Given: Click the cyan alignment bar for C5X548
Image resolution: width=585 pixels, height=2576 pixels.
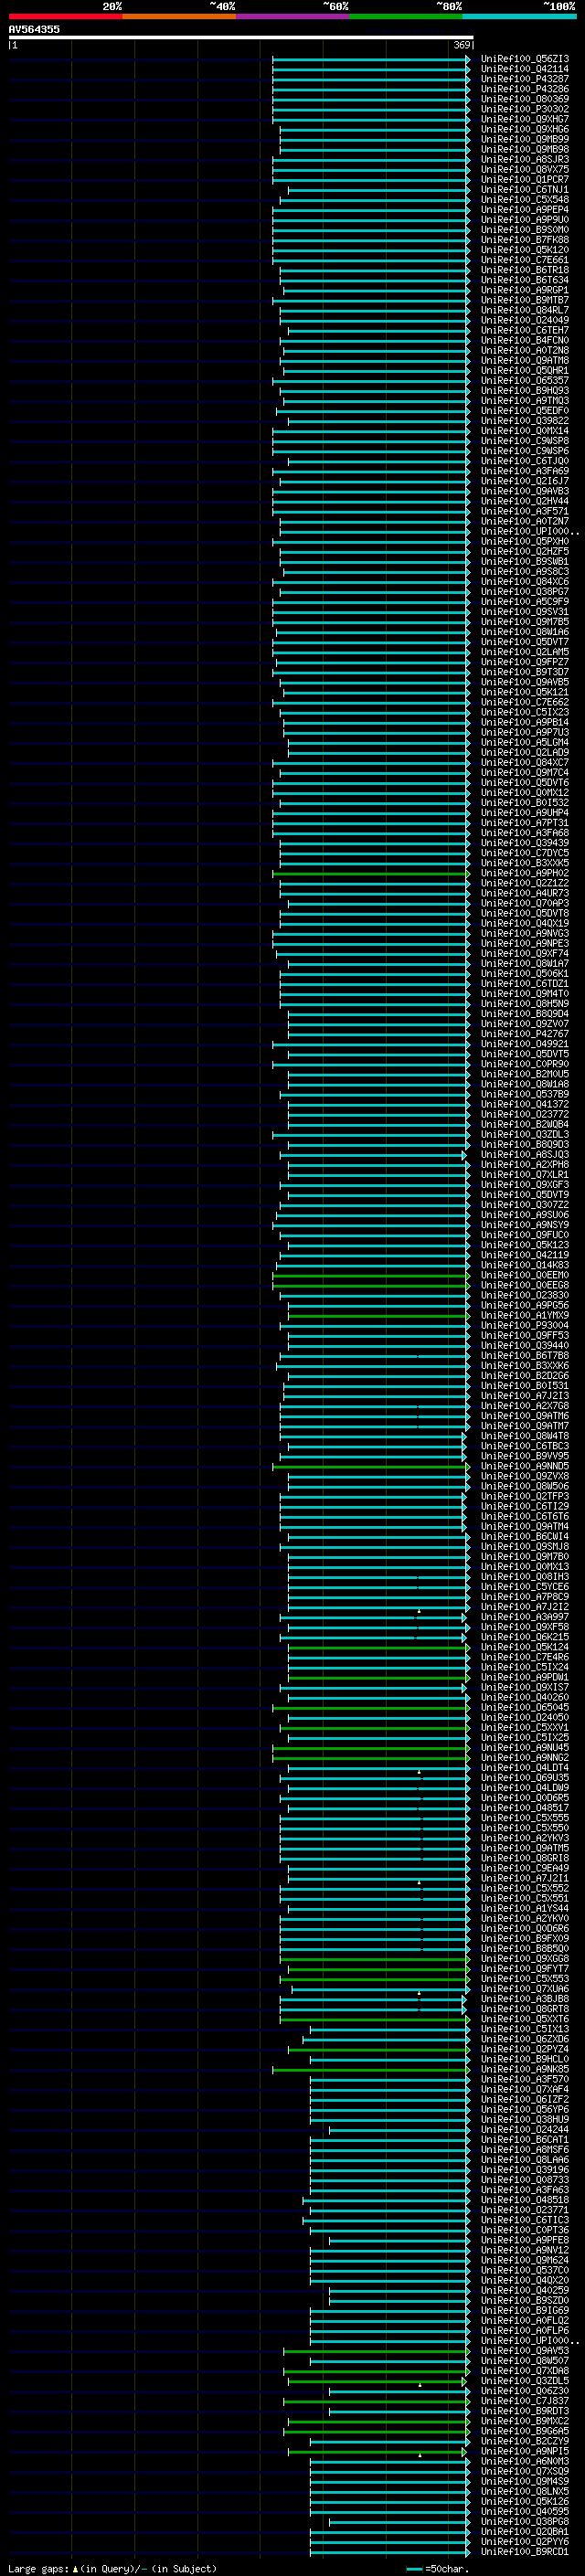Looking at the screenshot, I should [x=375, y=200].
